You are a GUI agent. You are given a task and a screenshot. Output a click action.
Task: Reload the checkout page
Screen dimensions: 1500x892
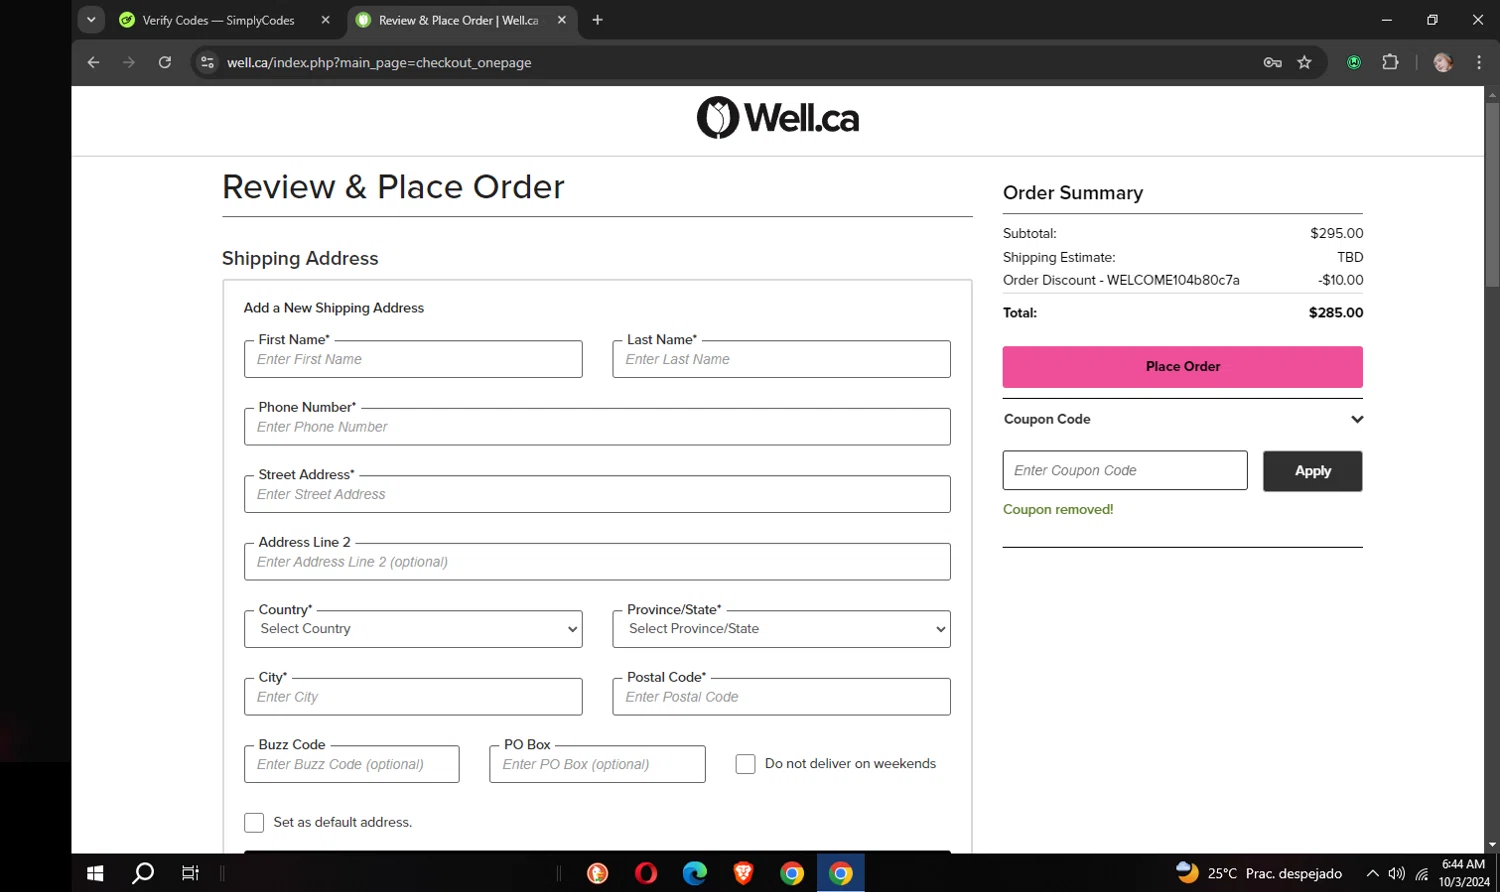click(x=165, y=62)
